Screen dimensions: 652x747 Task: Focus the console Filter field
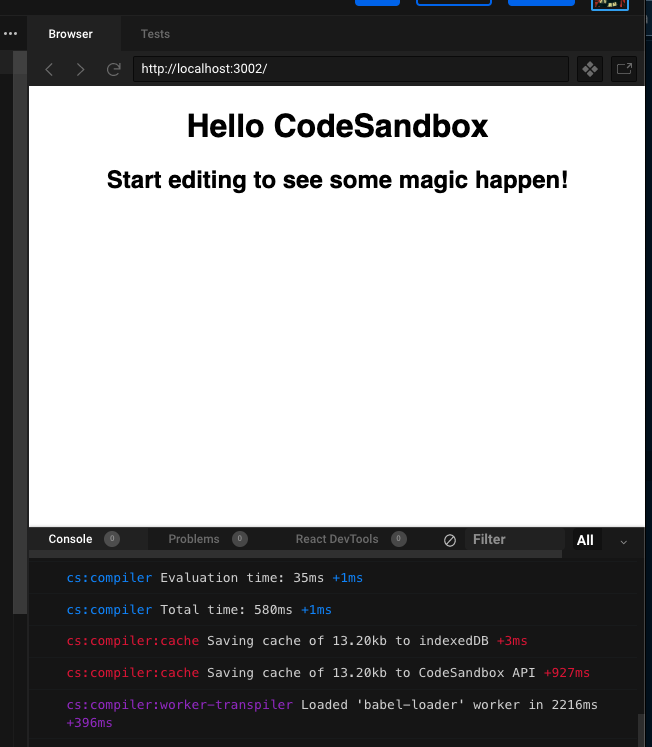pos(514,539)
